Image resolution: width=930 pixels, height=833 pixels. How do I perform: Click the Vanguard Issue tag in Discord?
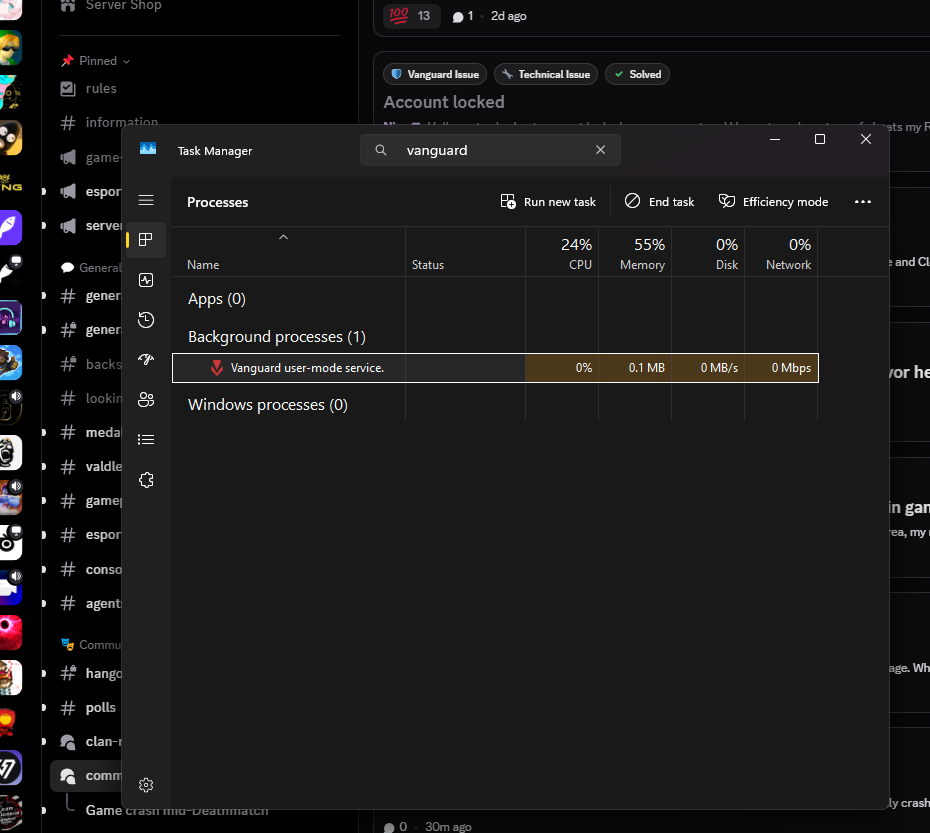pyautogui.click(x=435, y=74)
